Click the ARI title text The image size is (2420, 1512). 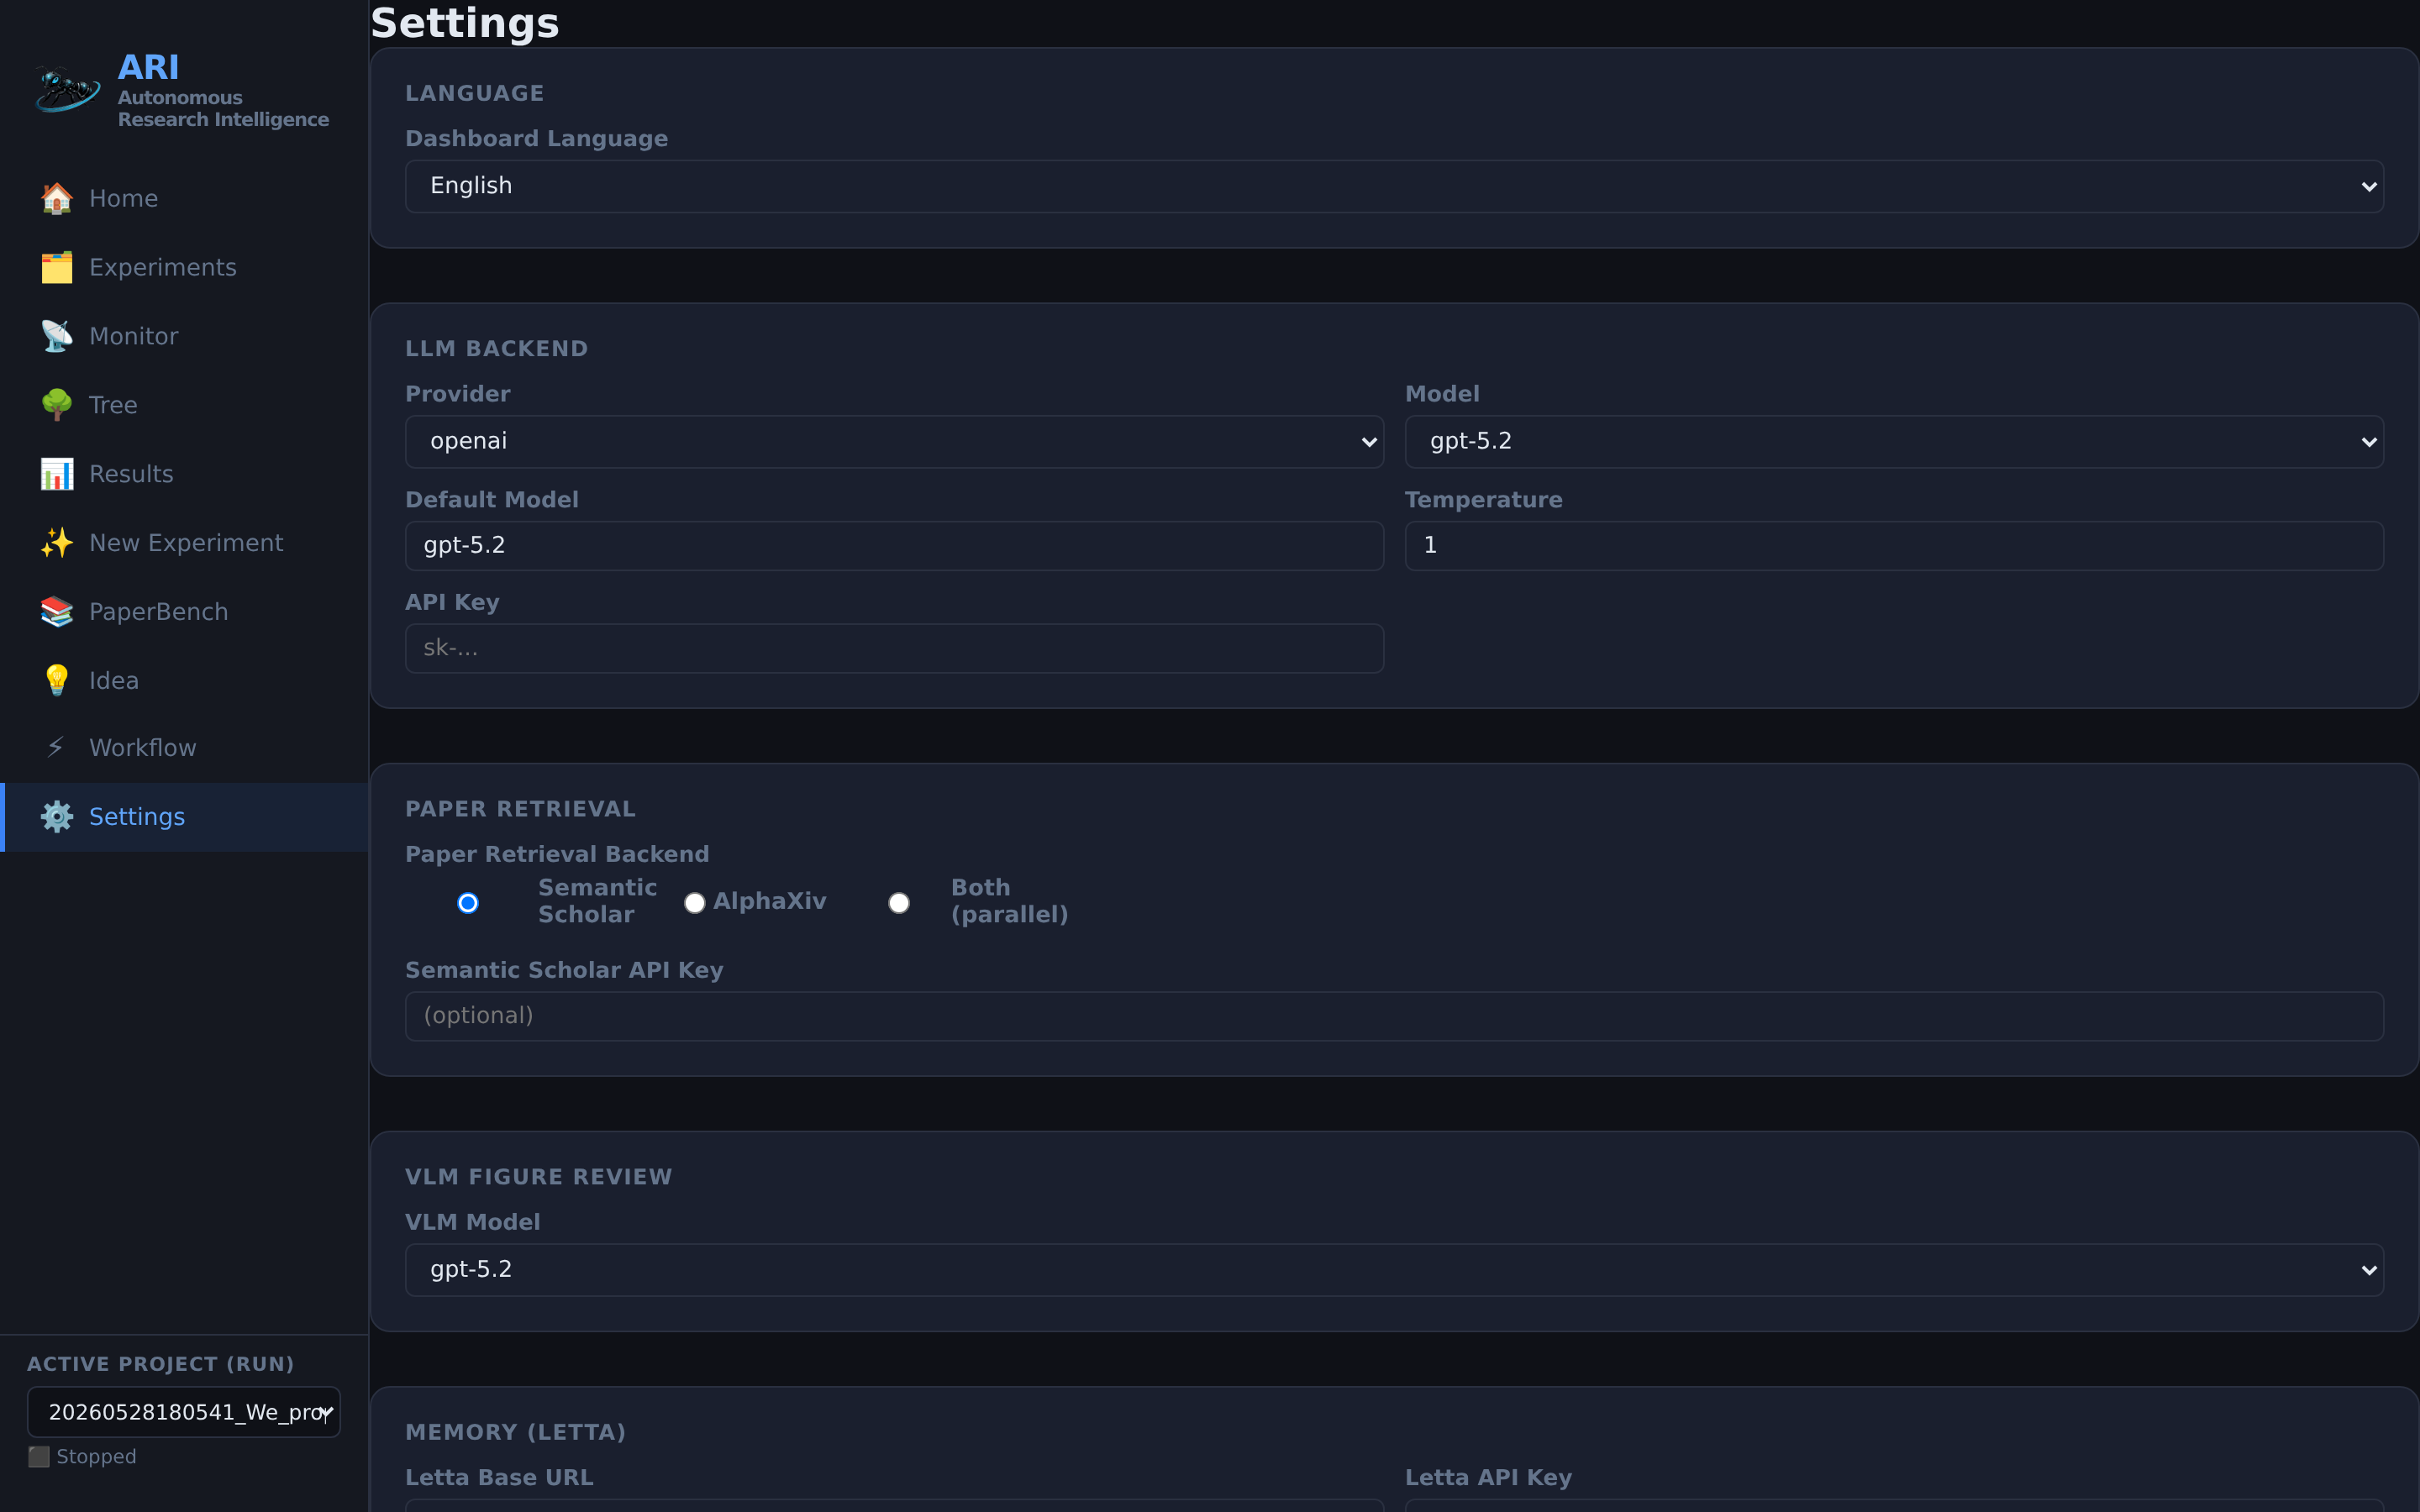click(148, 67)
